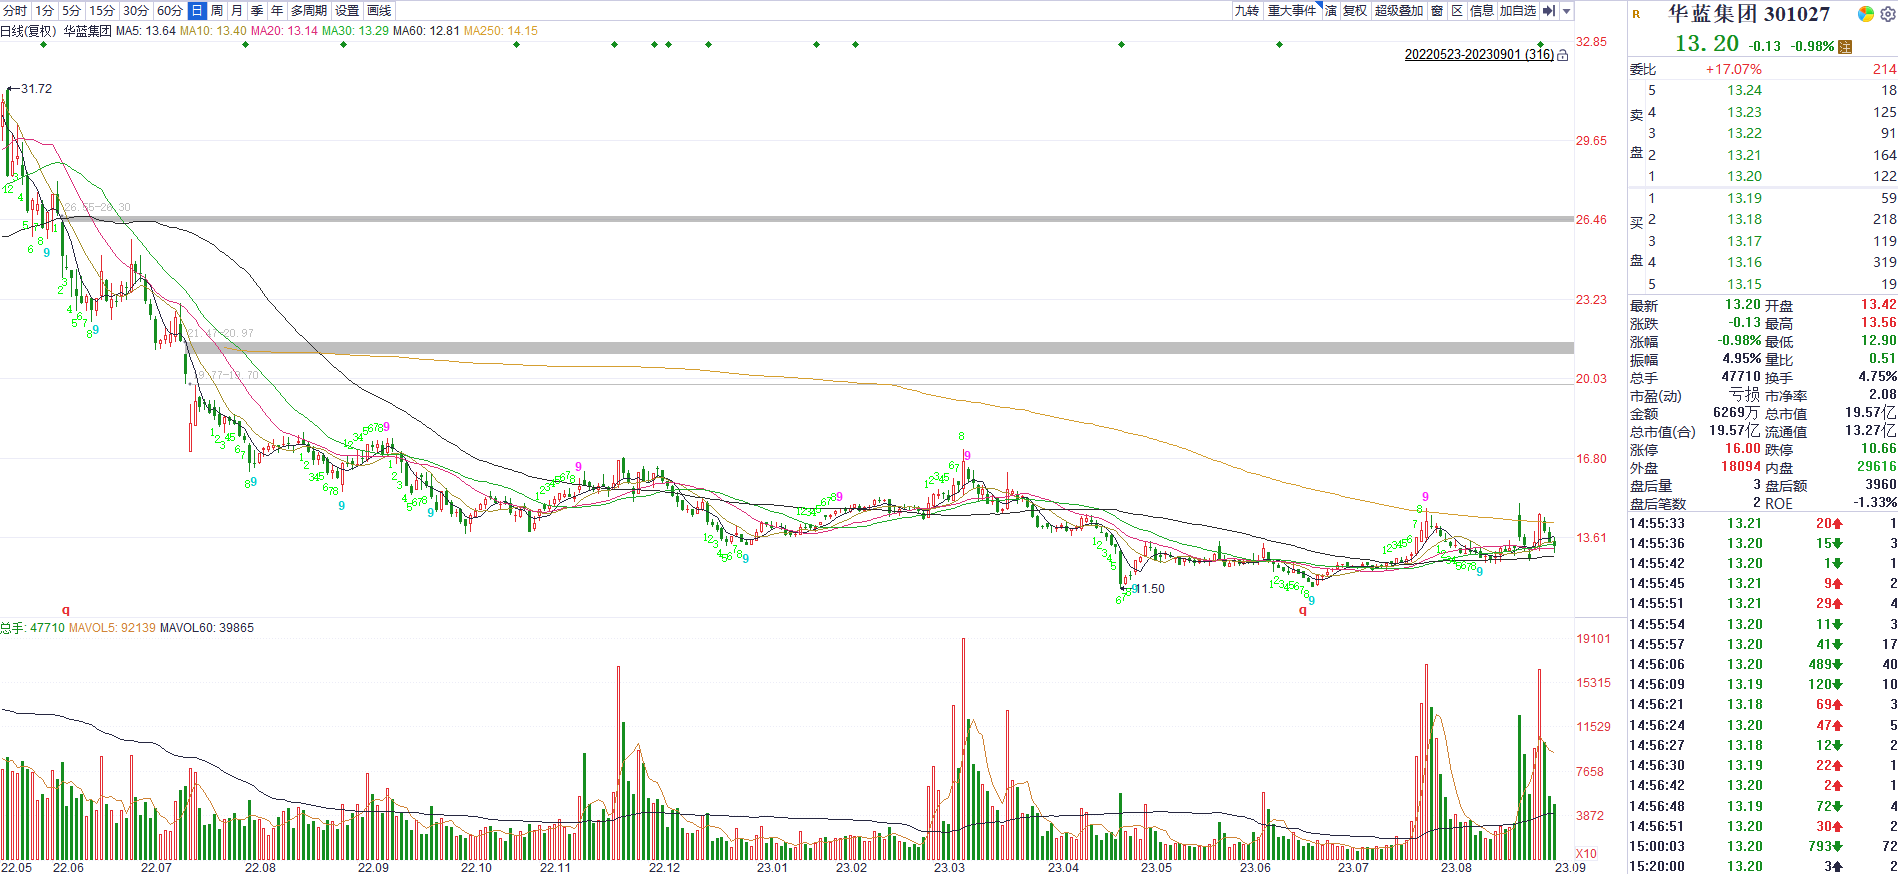The image size is (1898, 874).
Task: Click buy level 1 price 13.19
Action: pyautogui.click(x=1744, y=198)
